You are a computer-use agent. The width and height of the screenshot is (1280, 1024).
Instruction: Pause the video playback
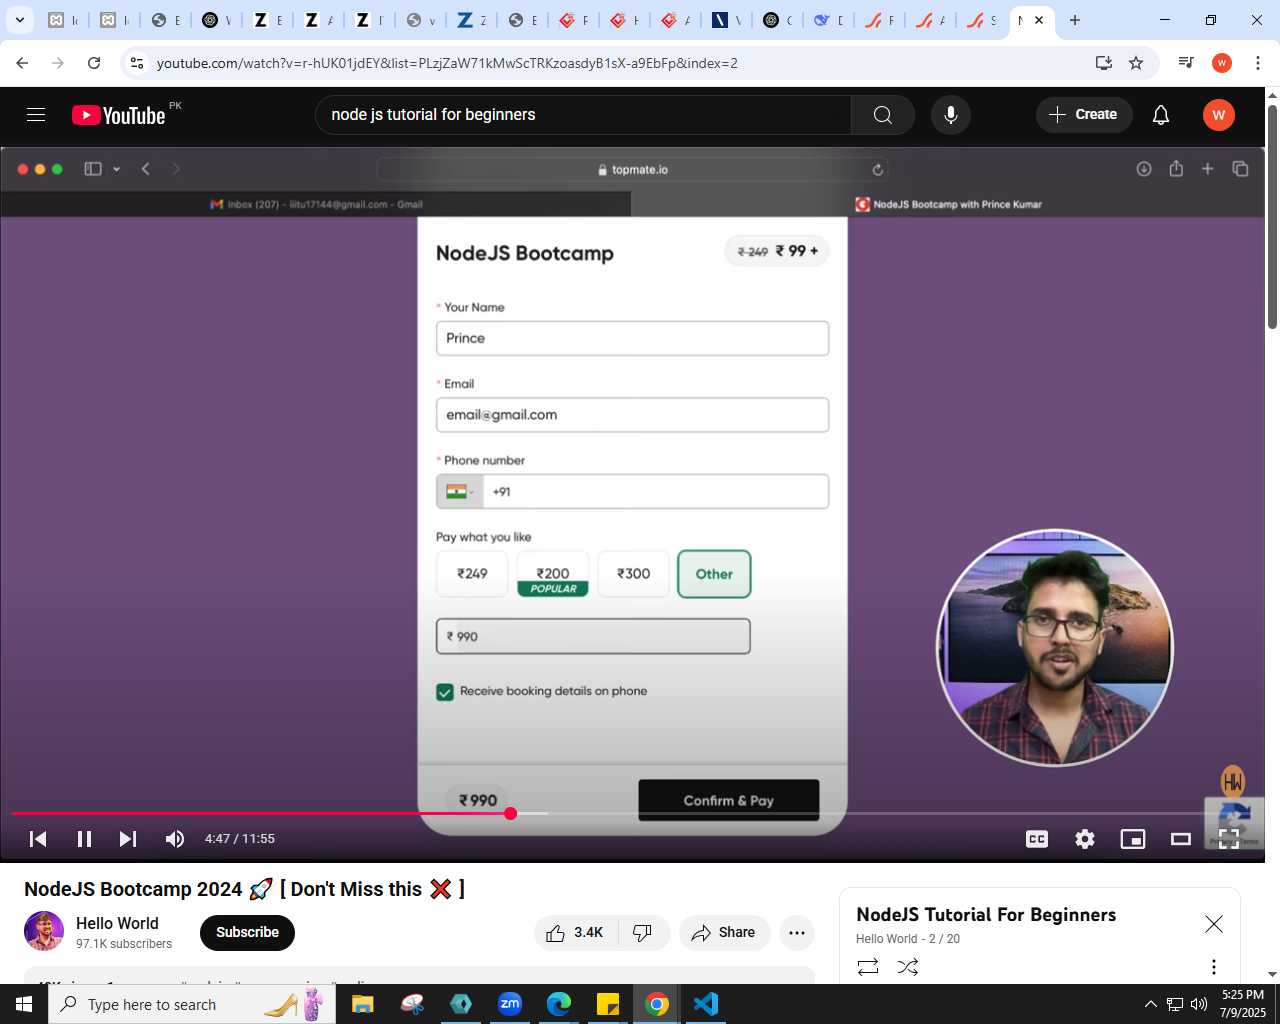click(84, 839)
